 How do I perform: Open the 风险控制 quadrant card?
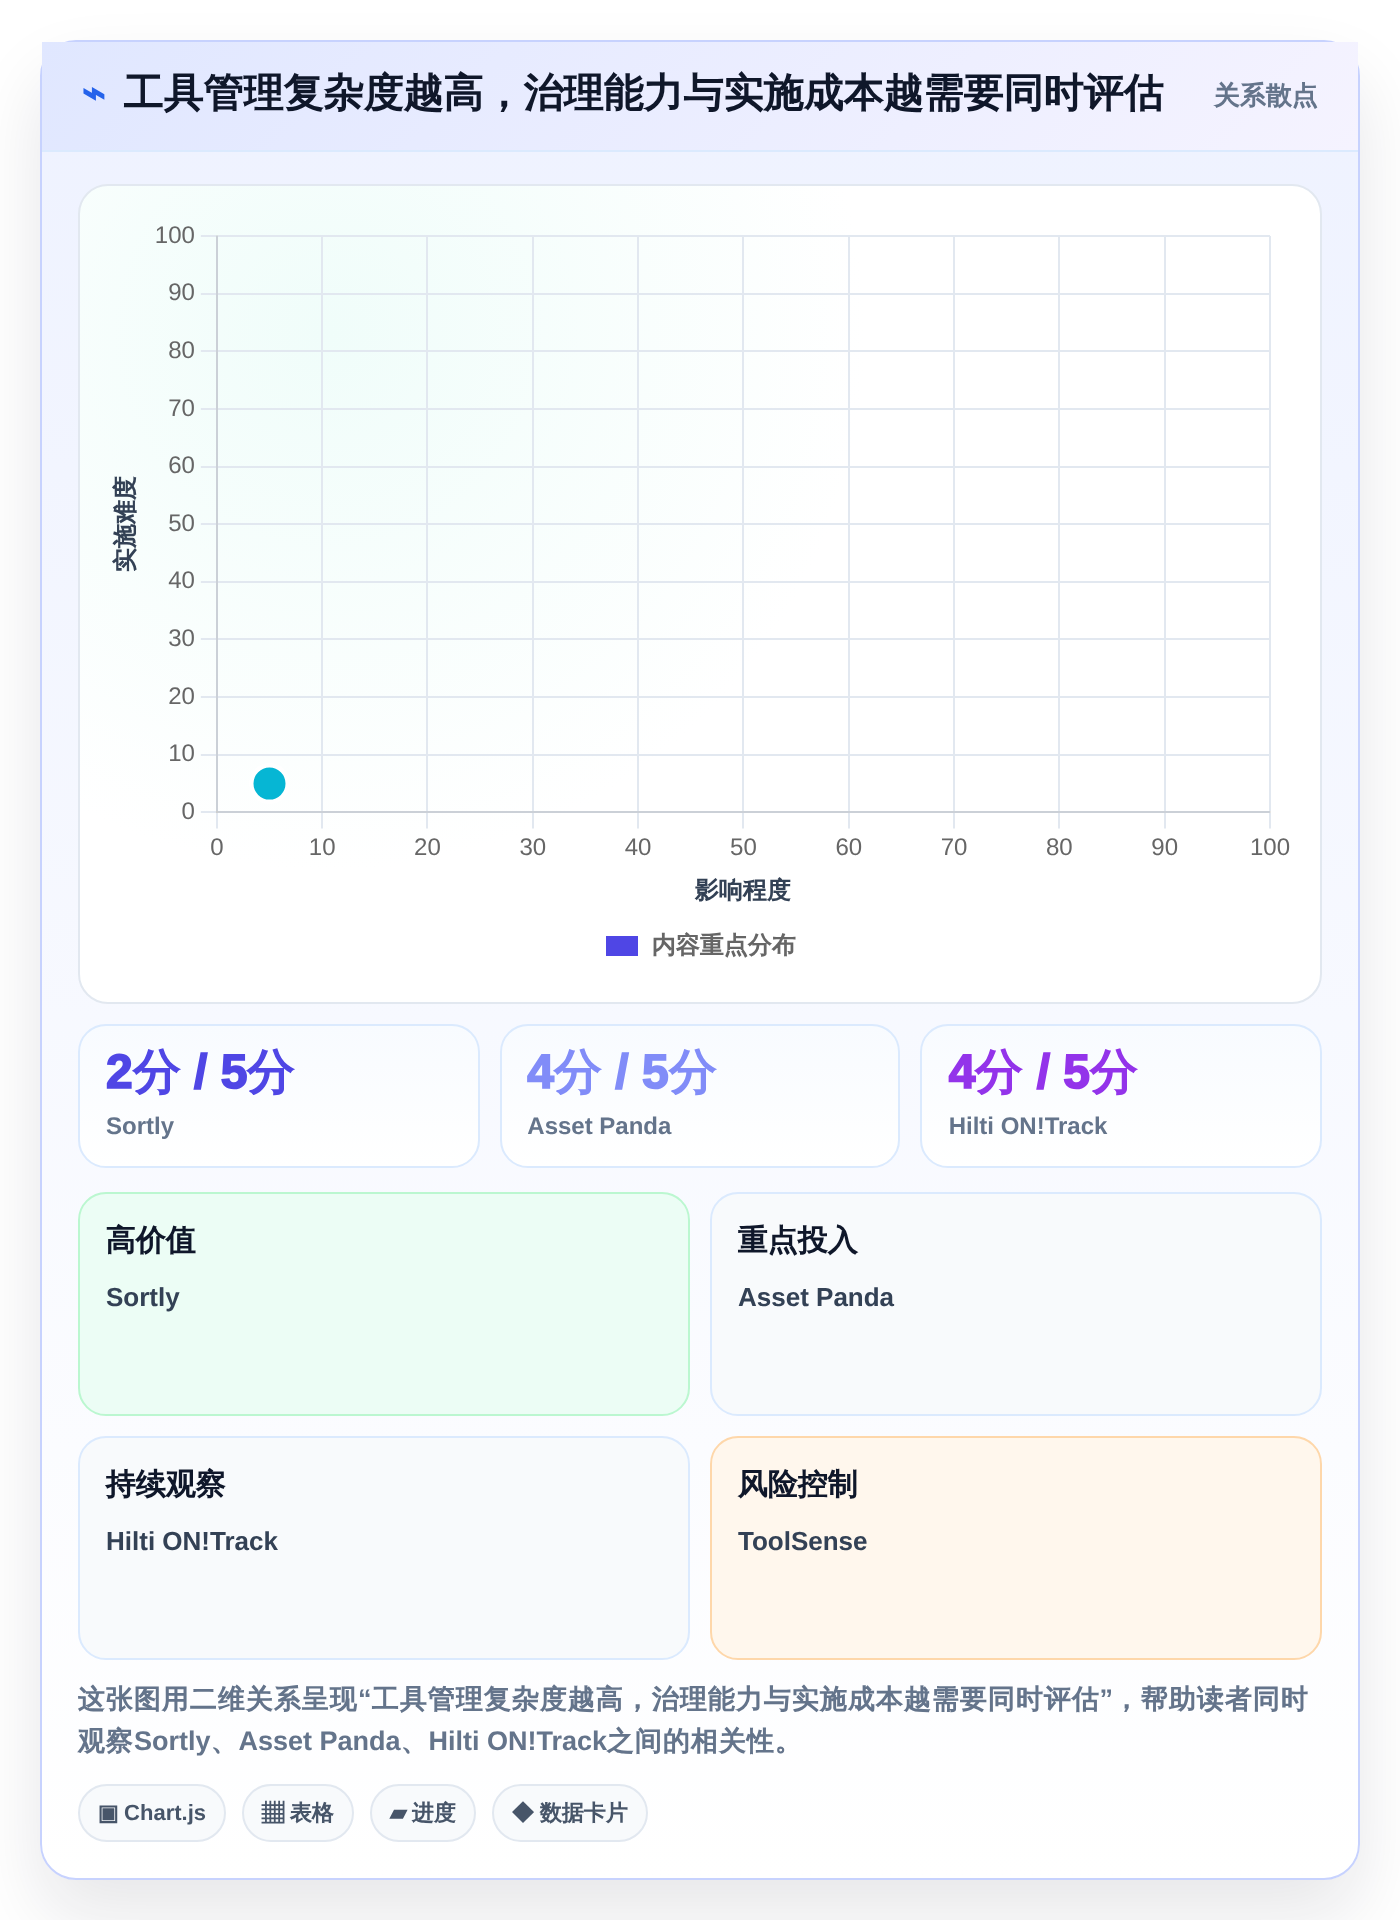point(1016,1548)
